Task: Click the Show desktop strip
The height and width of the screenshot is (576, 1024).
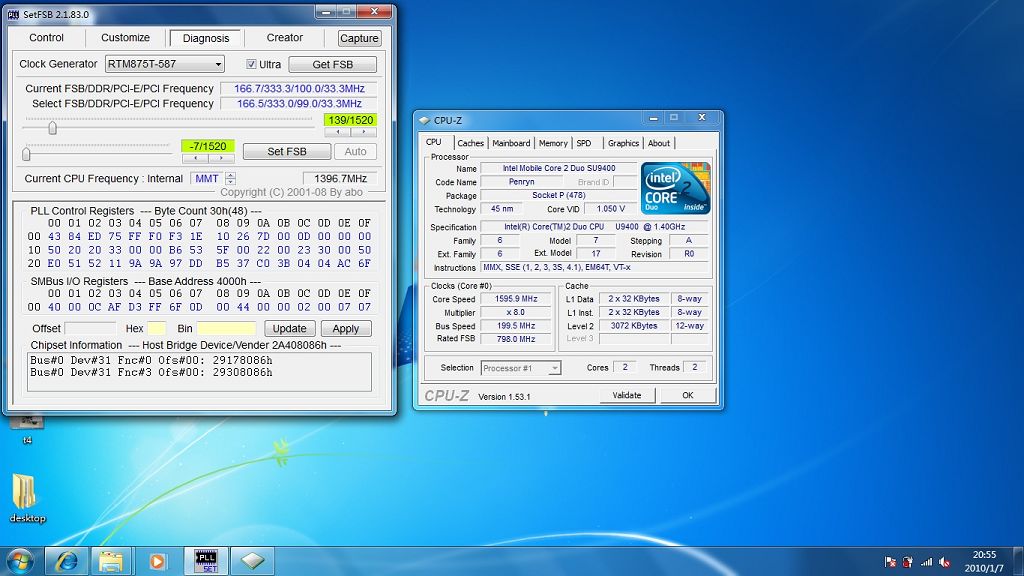Action: point(1019,562)
